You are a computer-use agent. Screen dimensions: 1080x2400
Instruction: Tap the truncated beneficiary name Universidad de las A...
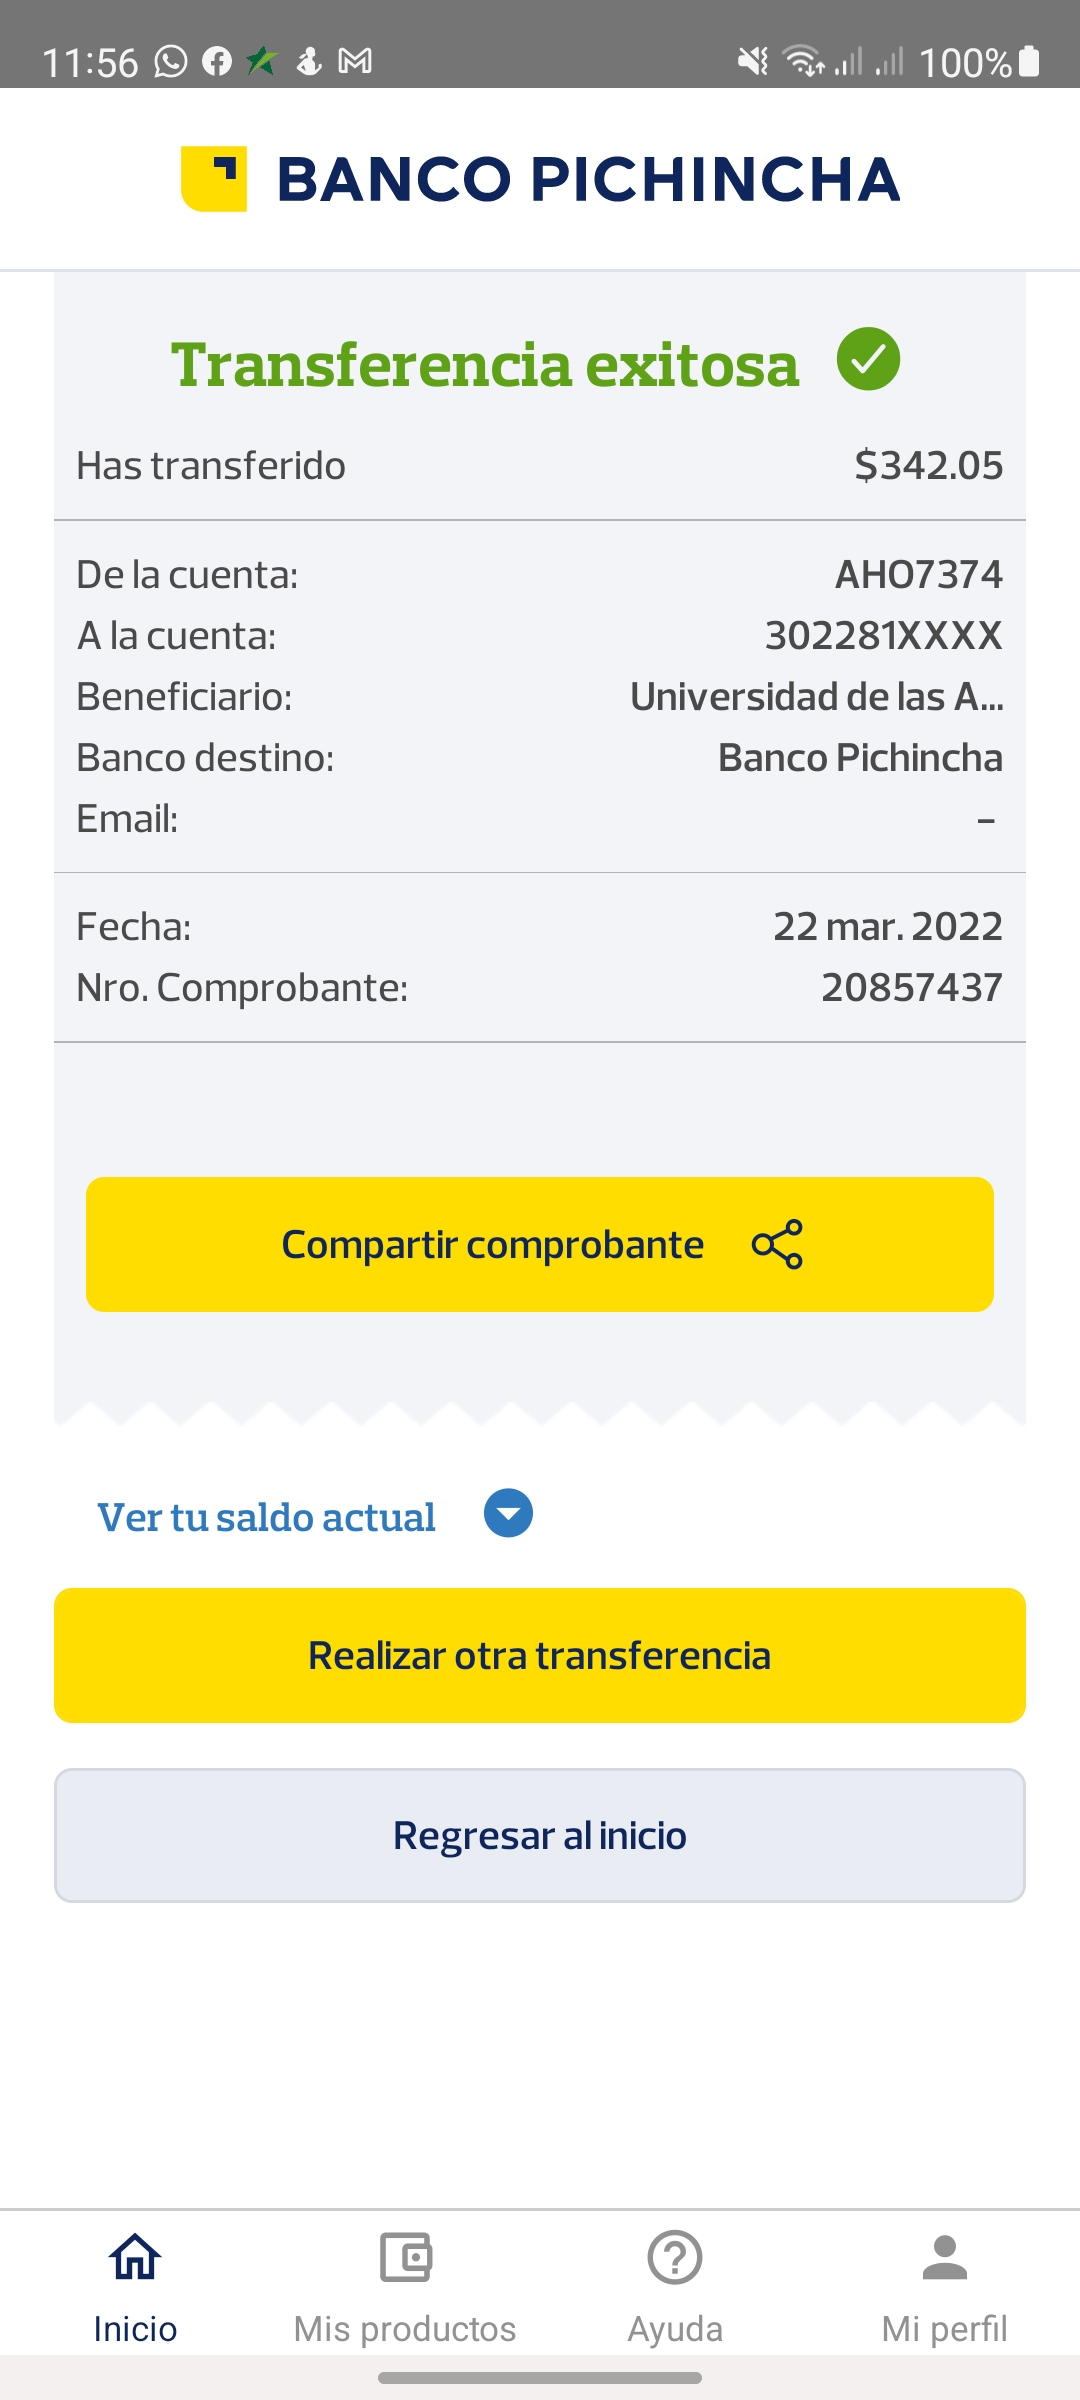pyautogui.click(x=816, y=697)
